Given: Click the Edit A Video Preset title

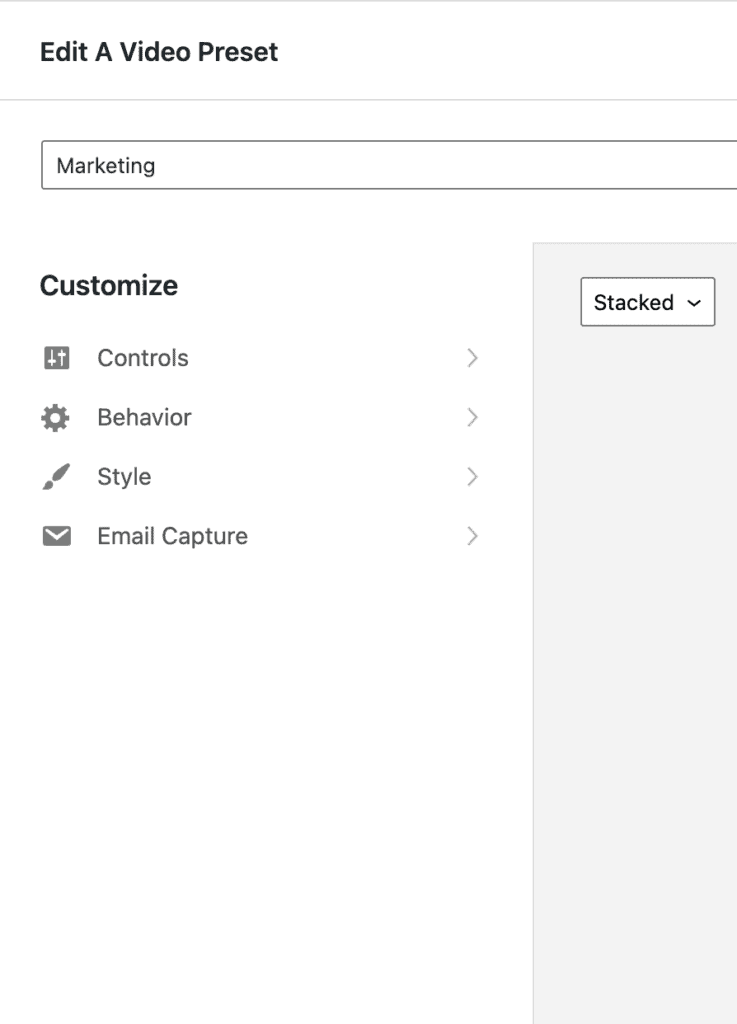Looking at the screenshot, I should (x=159, y=52).
